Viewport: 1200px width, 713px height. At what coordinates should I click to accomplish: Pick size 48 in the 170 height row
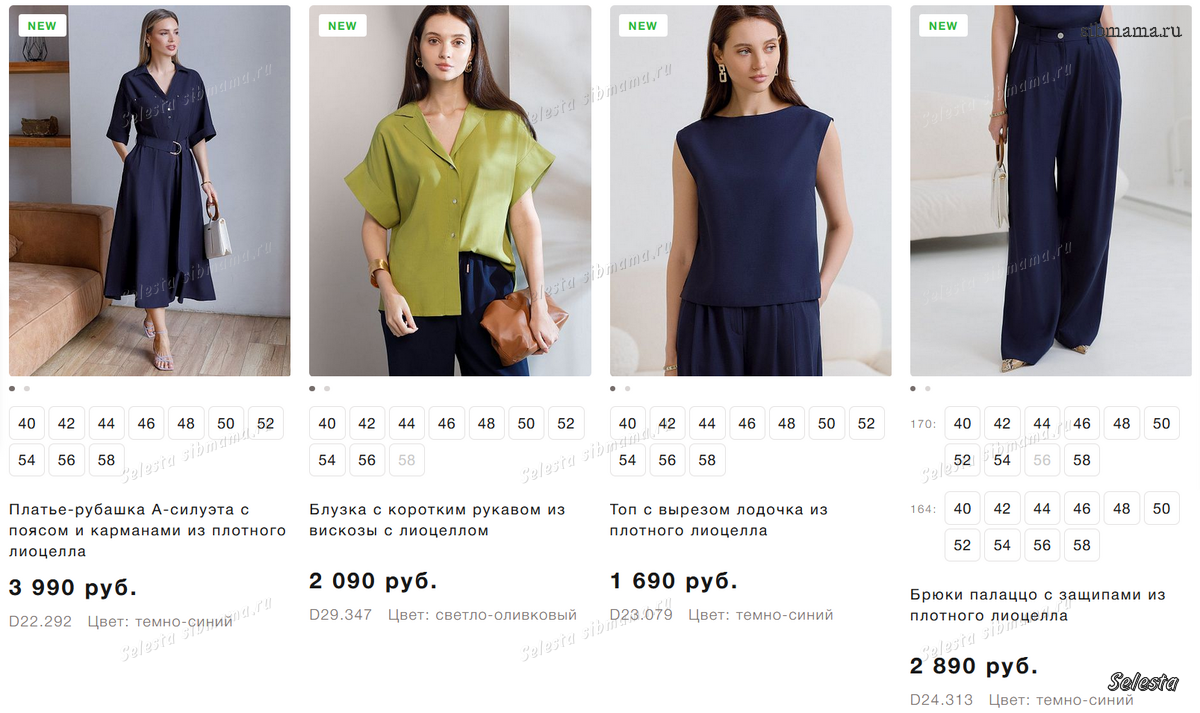[1121, 423]
